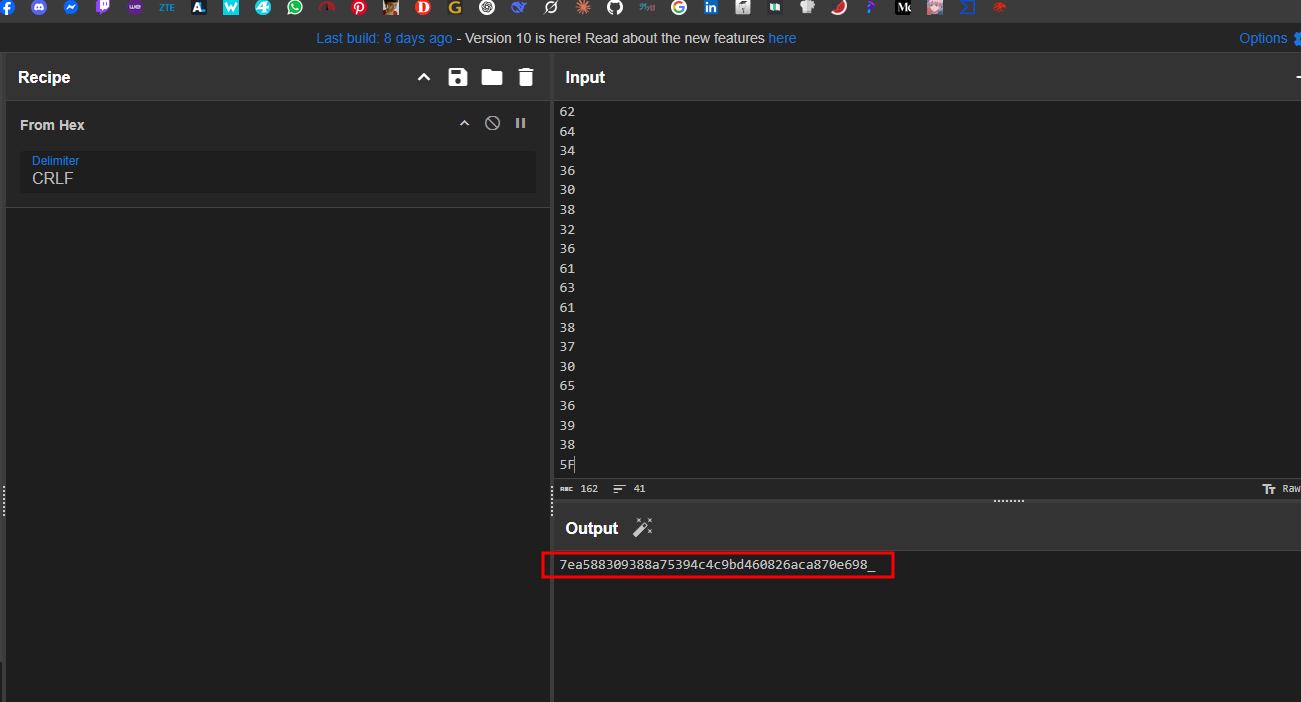Image resolution: width=1301 pixels, height=702 pixels.
Task: Collapse the Recipe panel with chevron
Action: [x=424, y=77]
